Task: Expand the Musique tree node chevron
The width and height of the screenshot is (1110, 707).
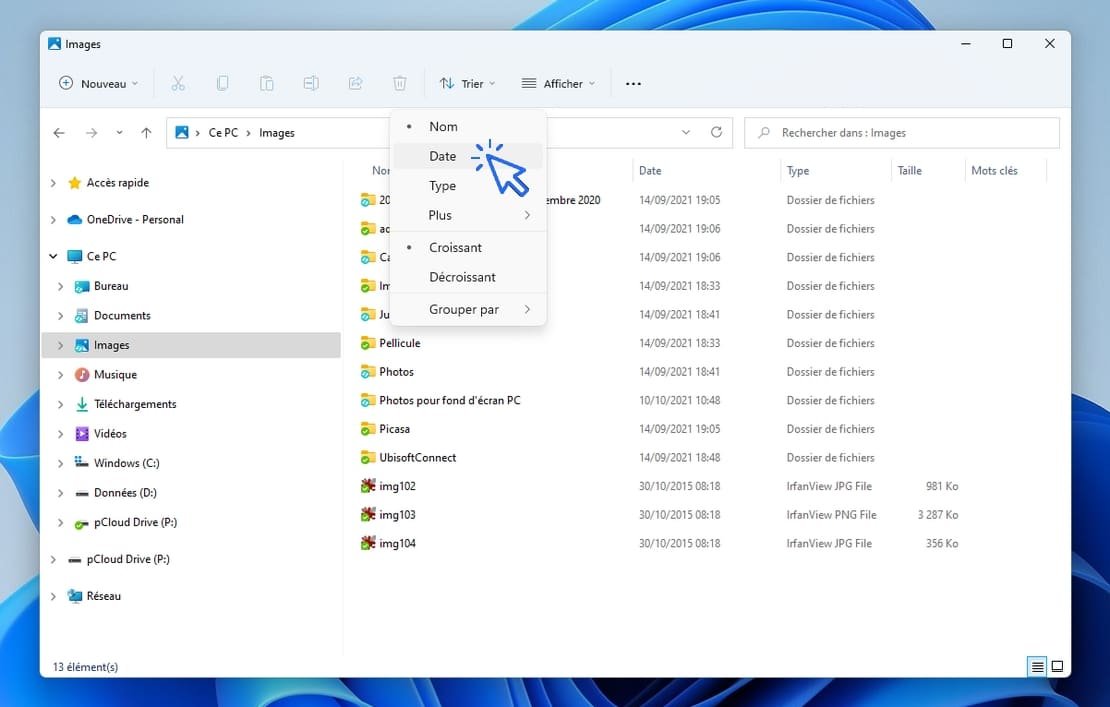Action: point(60,374)
